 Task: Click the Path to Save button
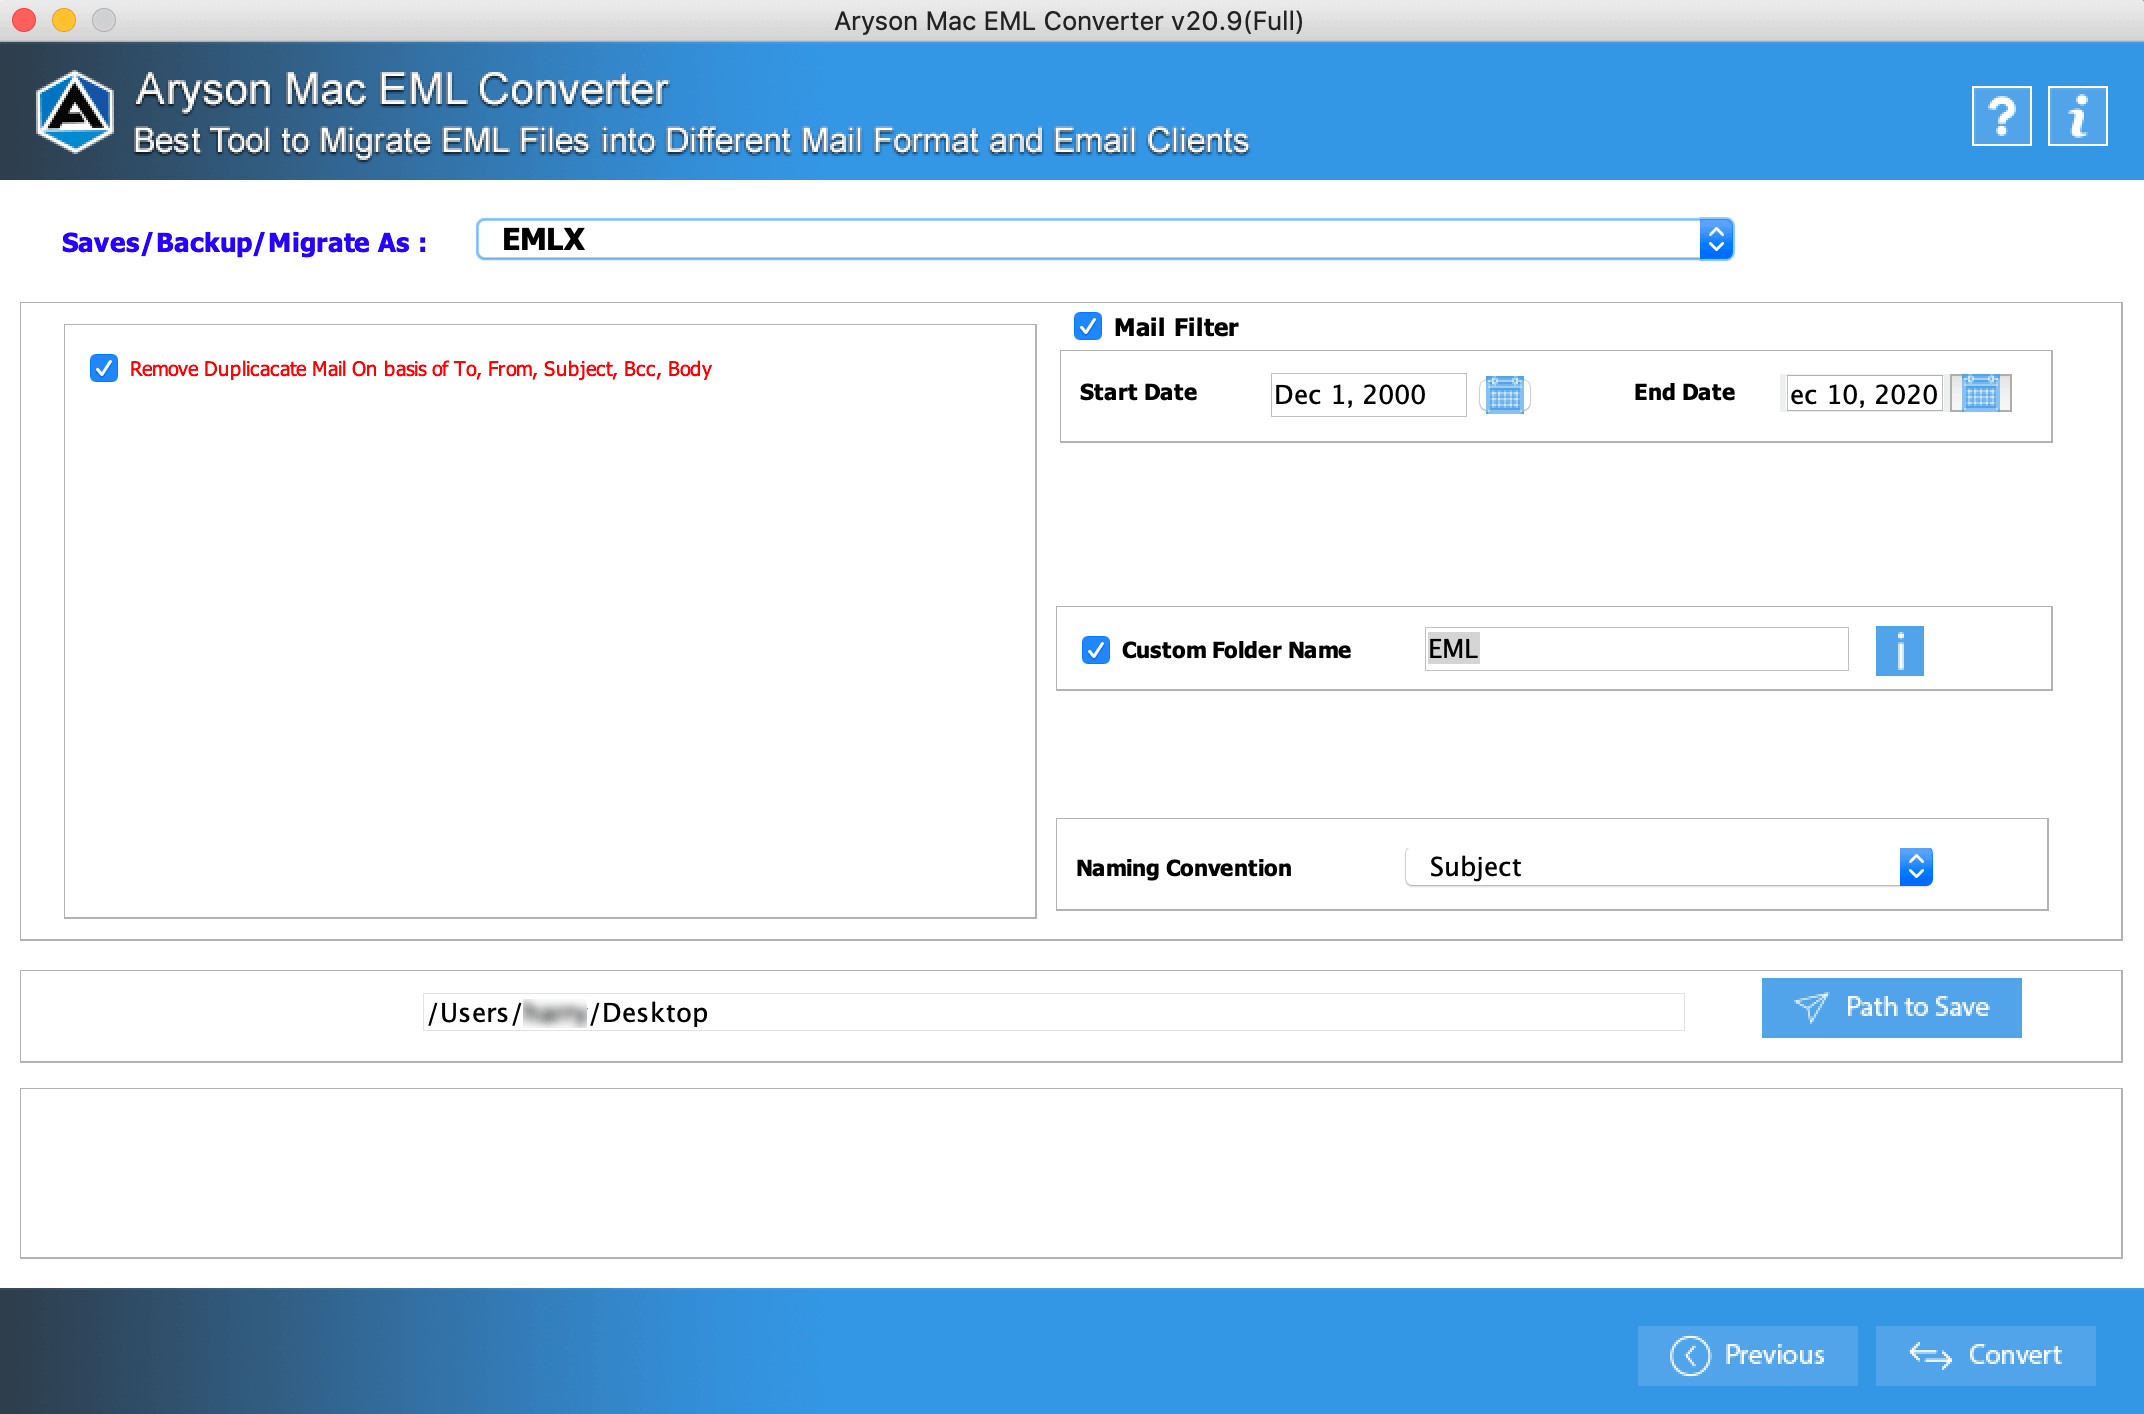point(1891,1007)
